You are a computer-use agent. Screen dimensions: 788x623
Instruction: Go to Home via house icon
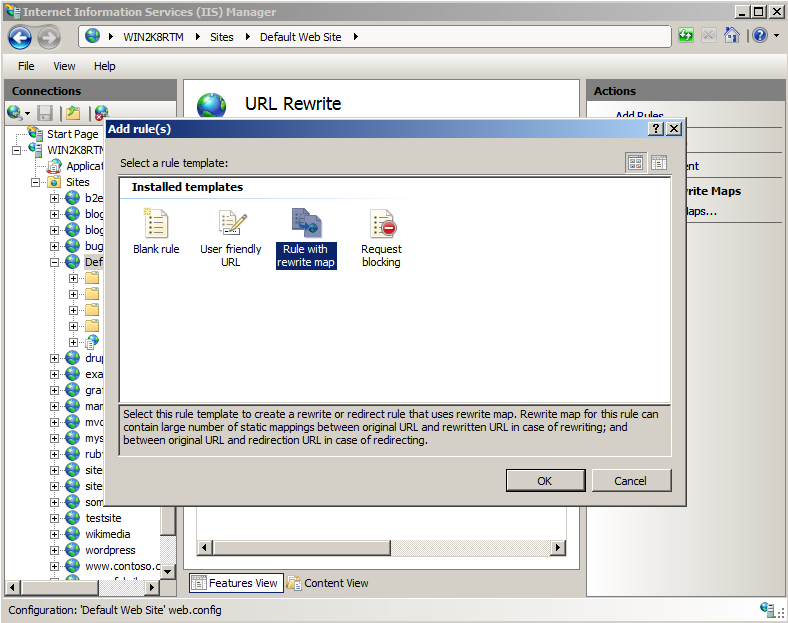[732, 35]
